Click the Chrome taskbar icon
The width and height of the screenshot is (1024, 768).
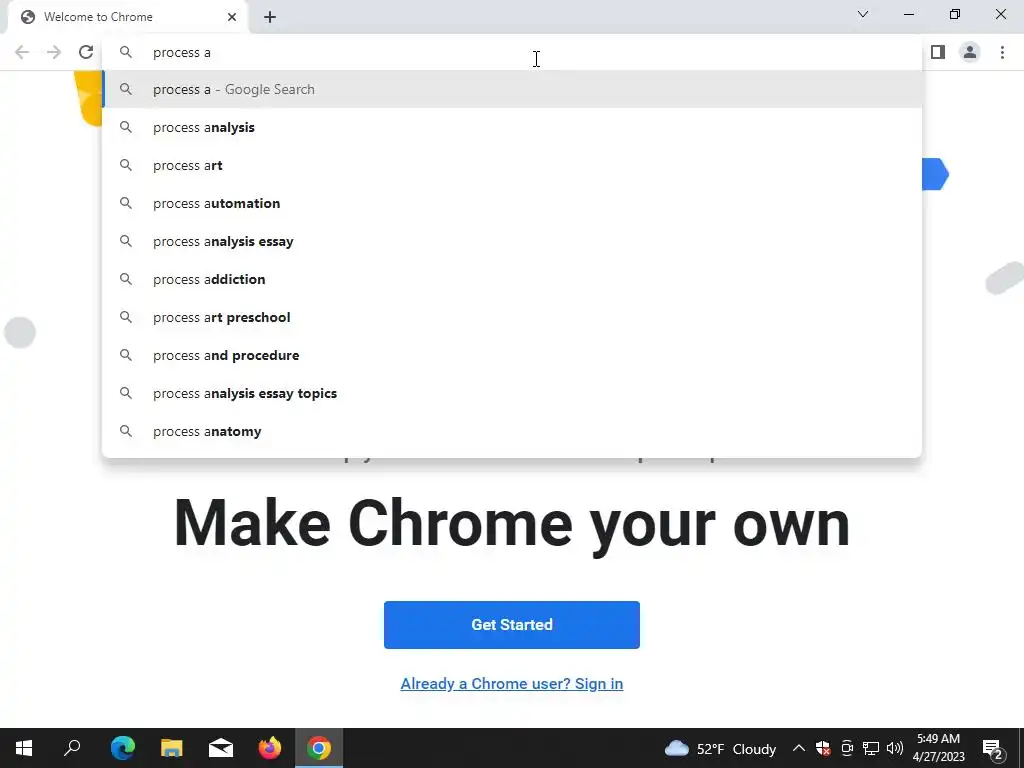pos(319,748)
